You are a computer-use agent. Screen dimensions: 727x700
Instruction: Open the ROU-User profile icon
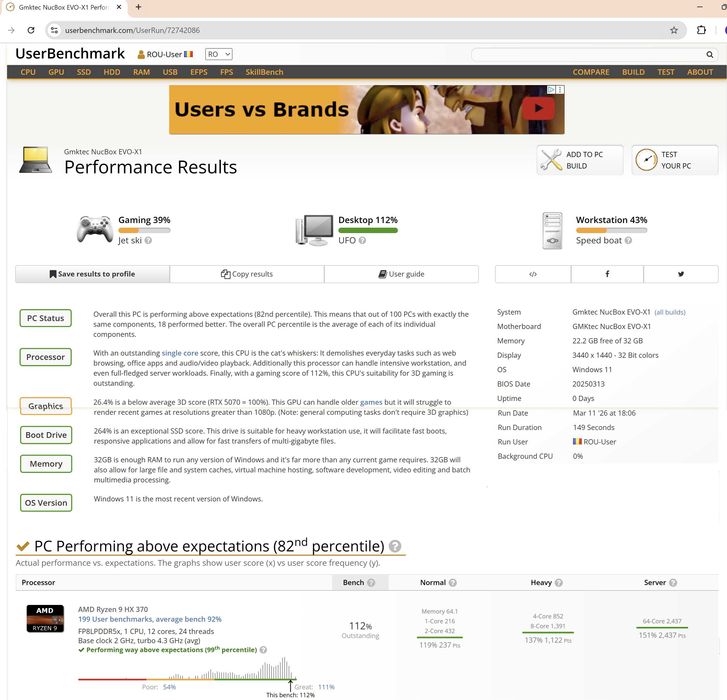(x=141, y=55)
